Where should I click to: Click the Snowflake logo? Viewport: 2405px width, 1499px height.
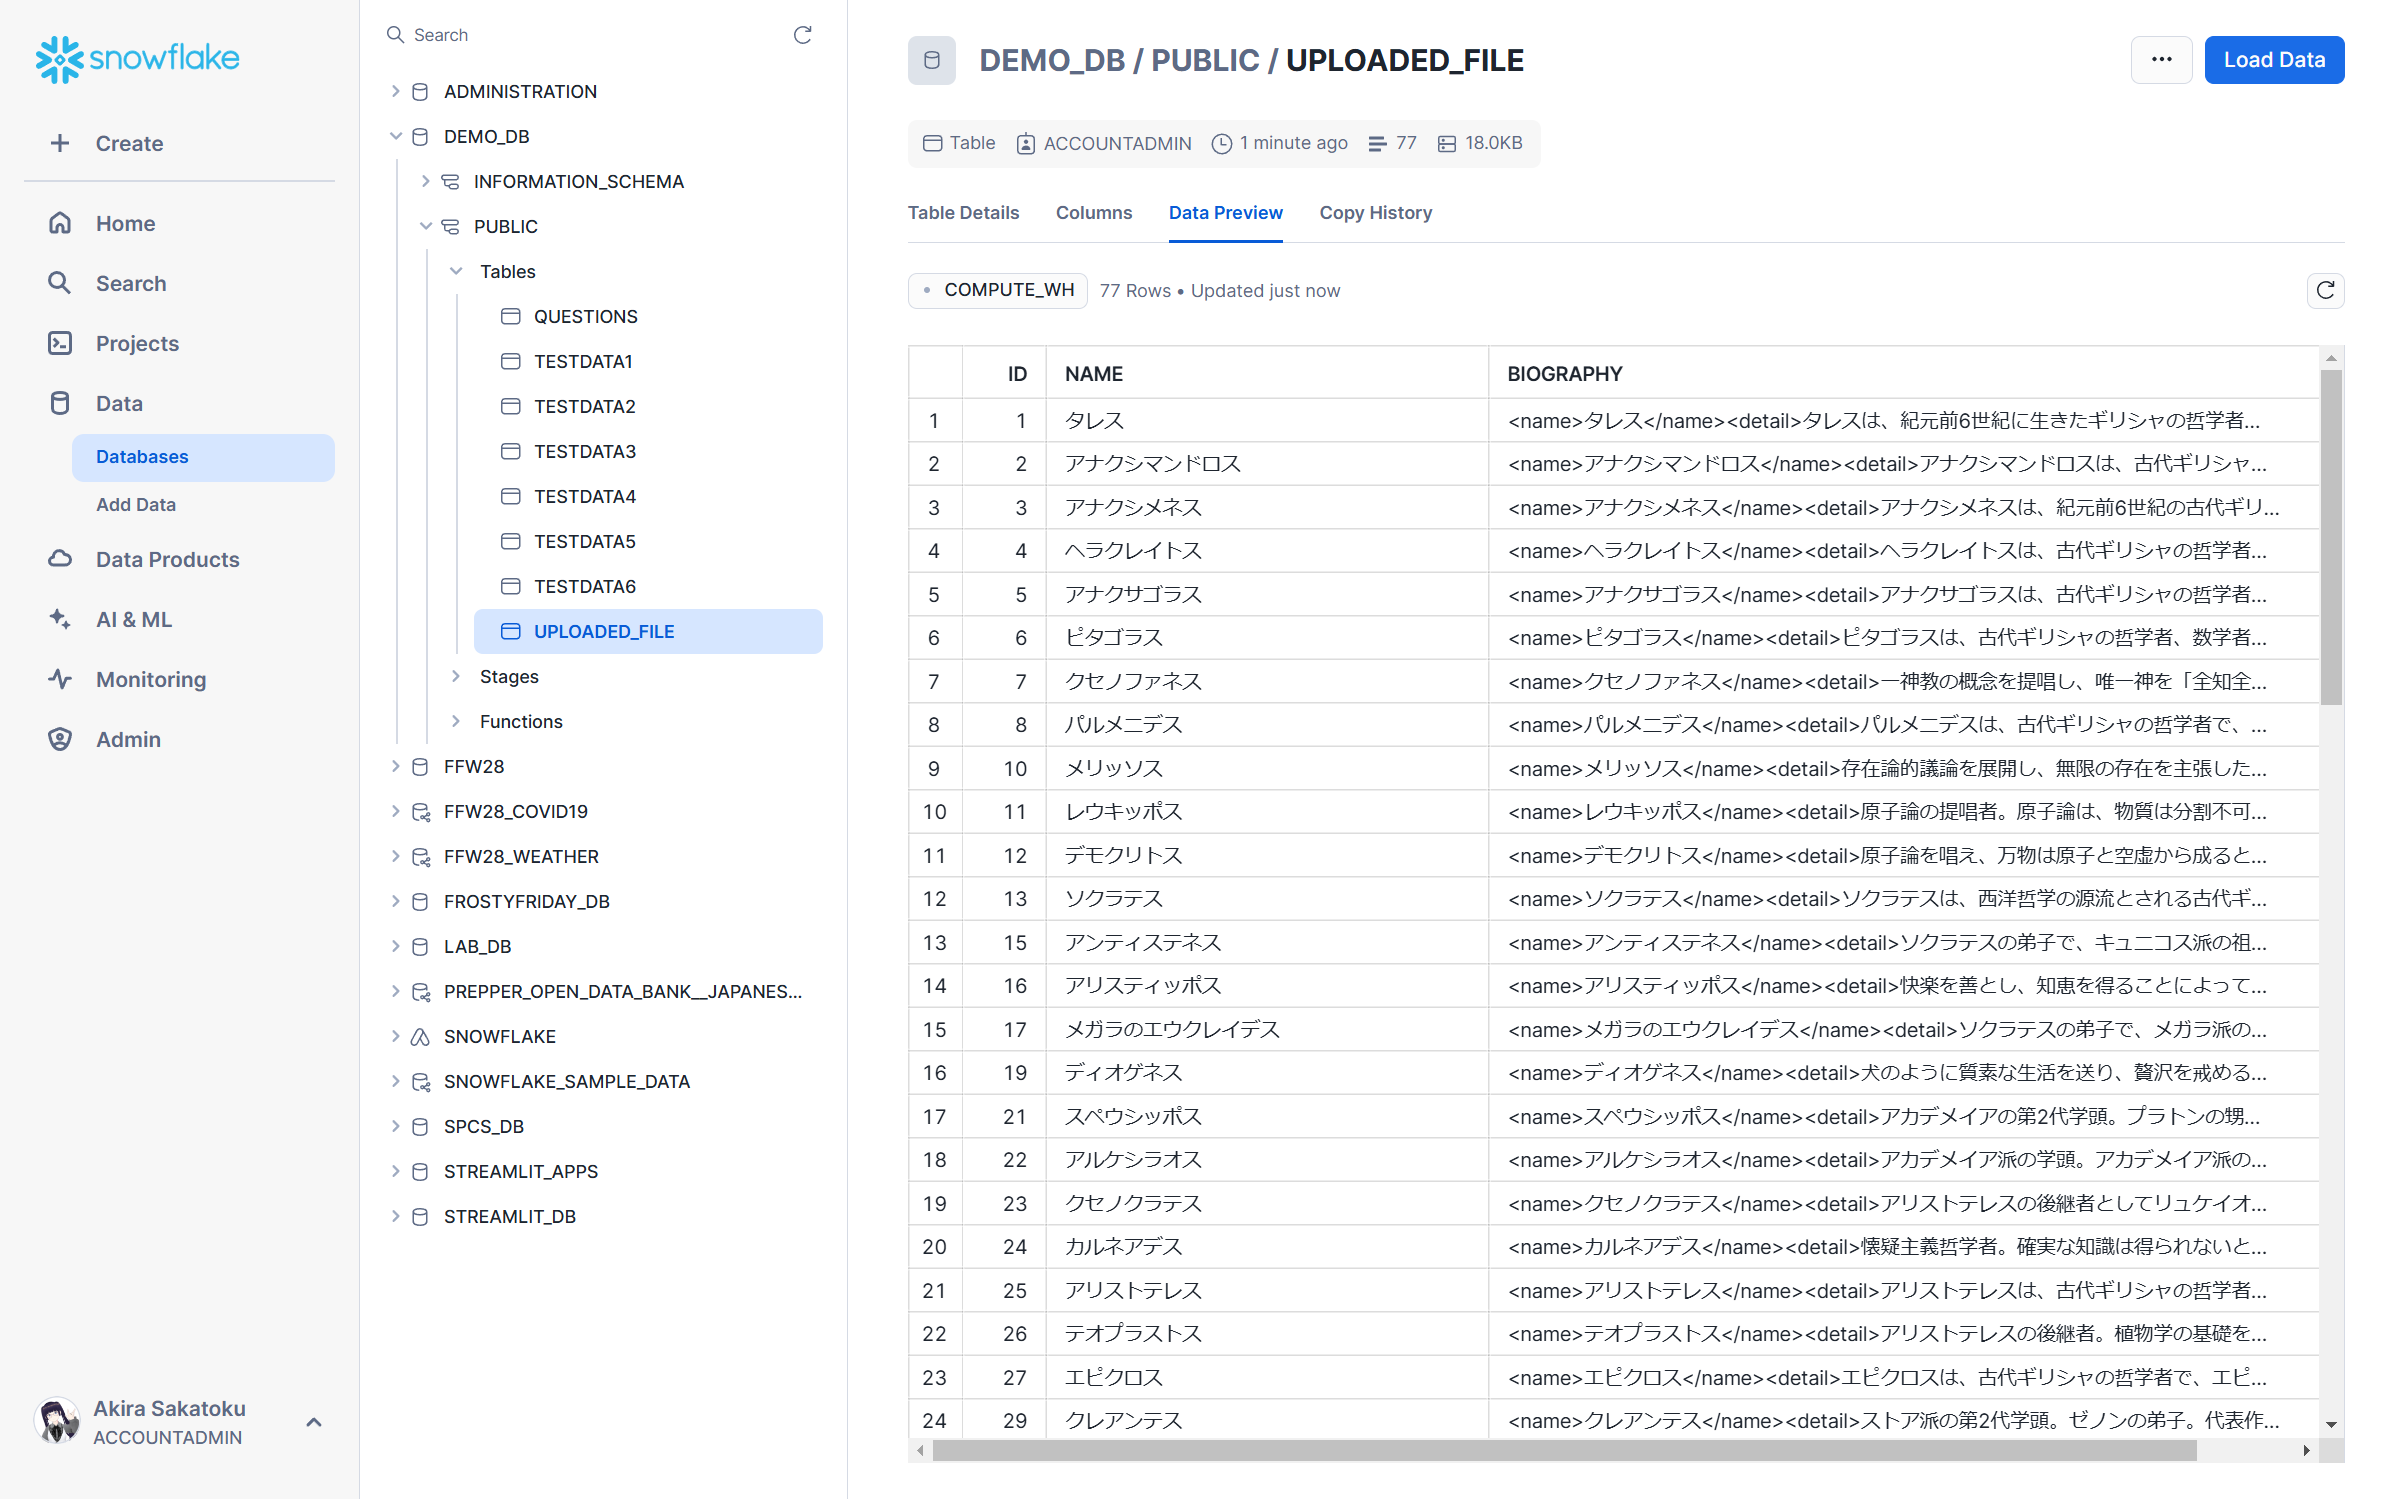(x=137, y=59)
